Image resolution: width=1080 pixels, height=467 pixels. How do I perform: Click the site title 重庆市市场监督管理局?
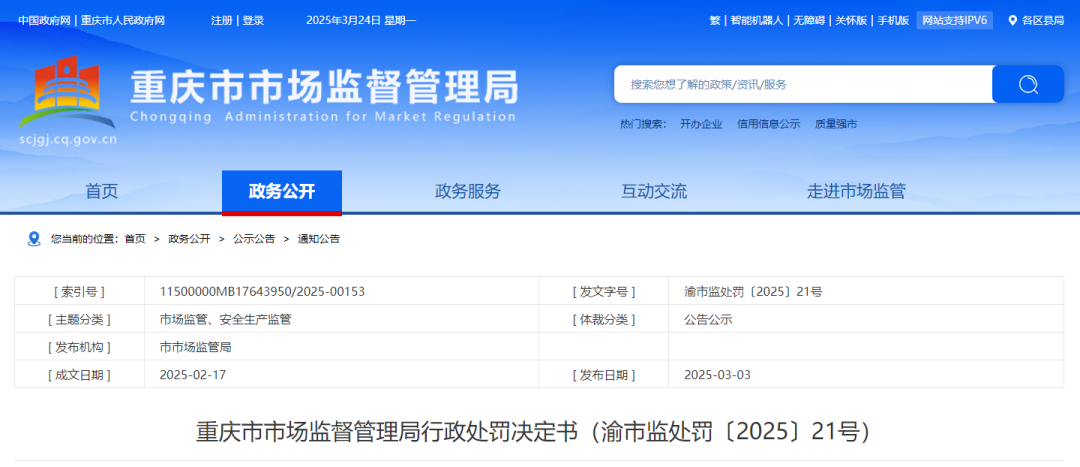(x=324, y=87)
